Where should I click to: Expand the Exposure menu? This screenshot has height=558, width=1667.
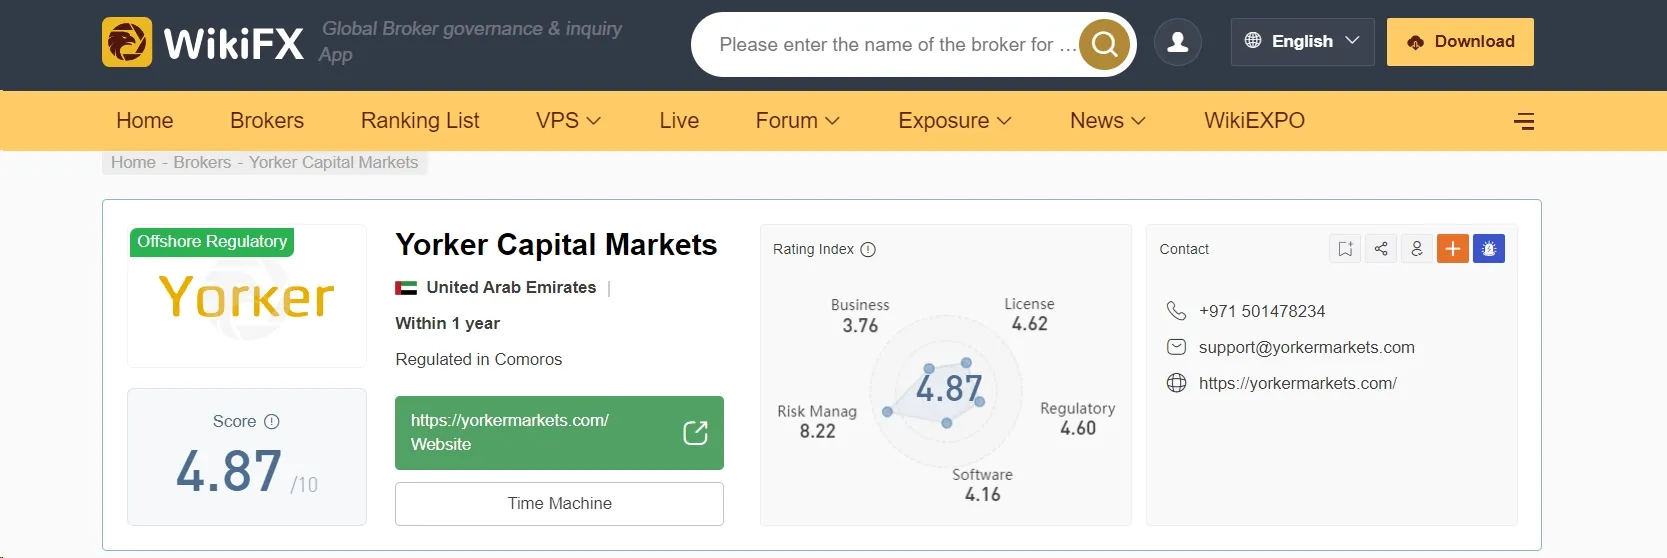pos(955,121)
